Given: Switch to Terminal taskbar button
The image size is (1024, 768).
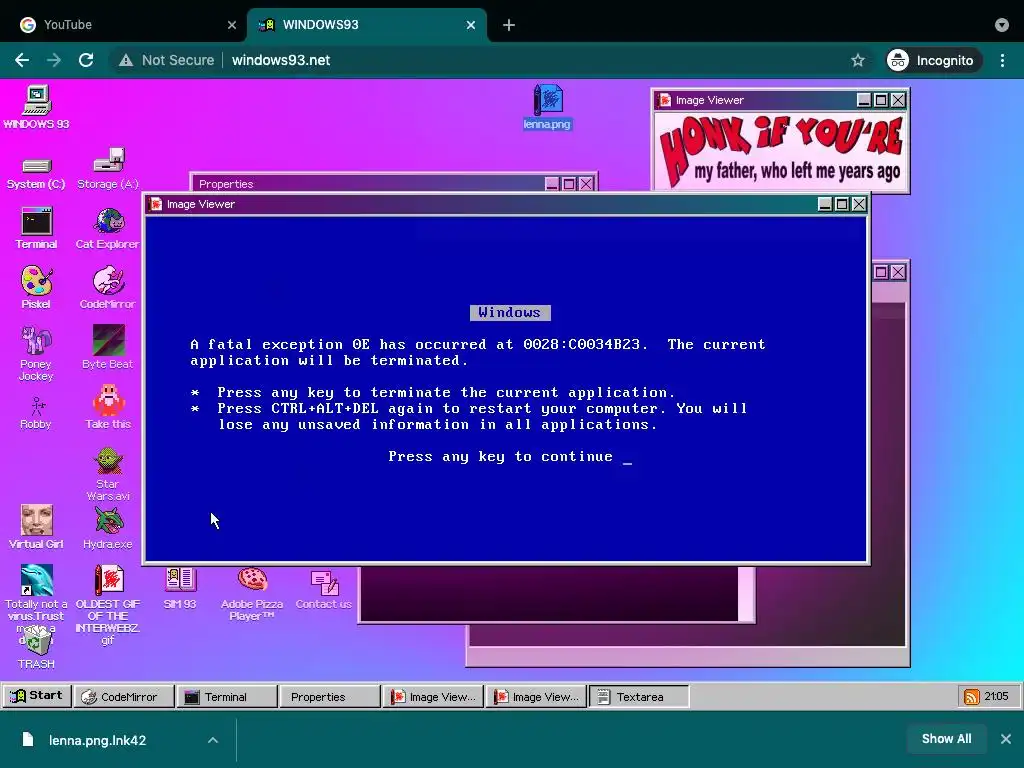Looking at the screenshot, I should [x=226, y=697].
